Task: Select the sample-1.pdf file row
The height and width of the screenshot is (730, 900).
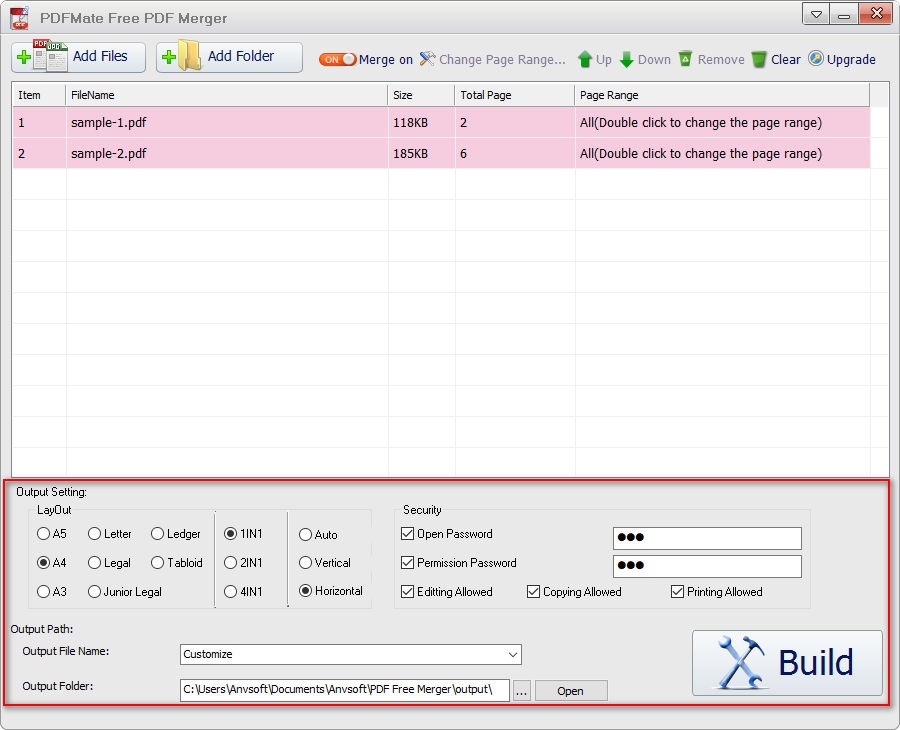Action: point(441,122)
